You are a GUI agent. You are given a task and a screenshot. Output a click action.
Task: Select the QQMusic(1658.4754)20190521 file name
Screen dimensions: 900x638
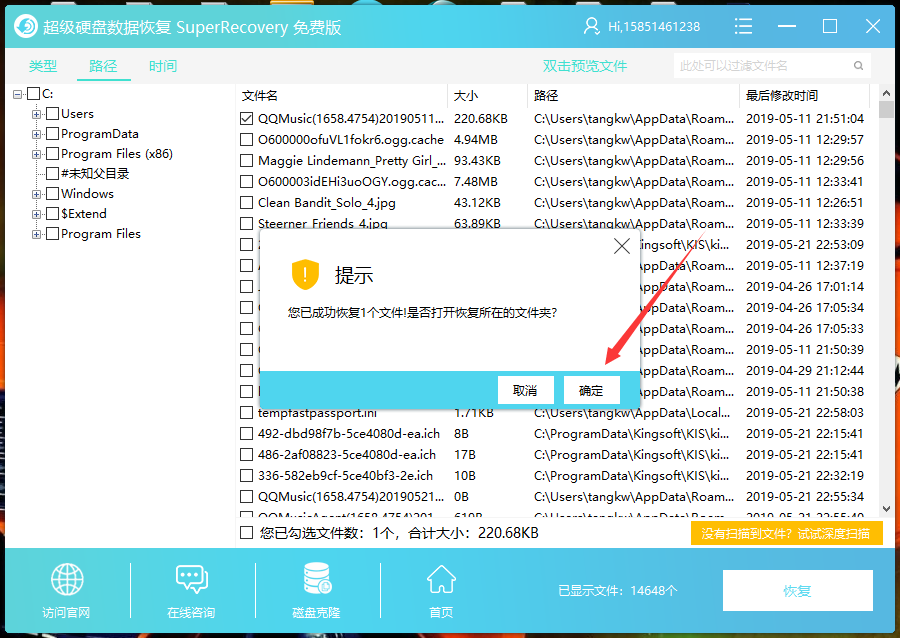(351, 497)
